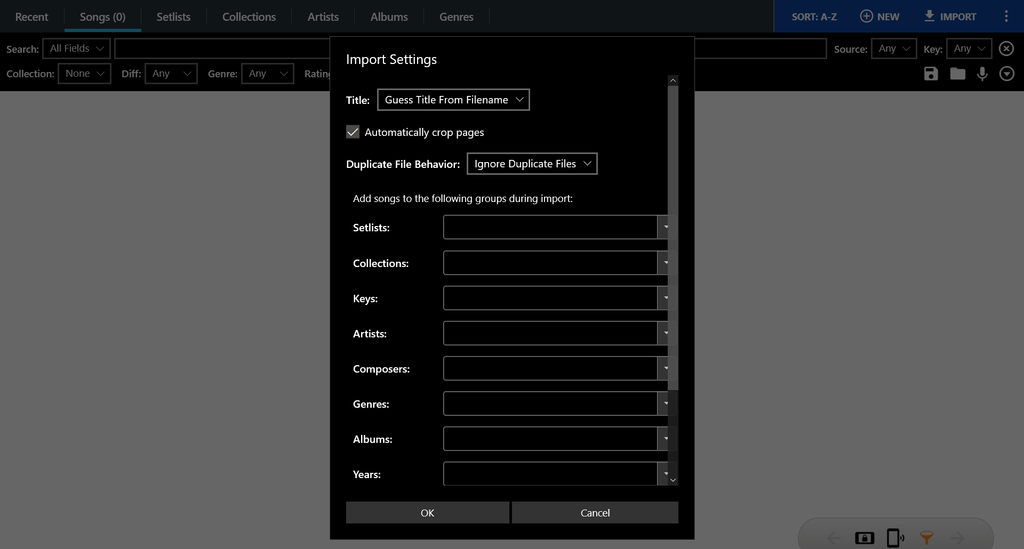Expand the Years dropdown arrow
The height and width of the screenshot is (549, 1024).
(665, 474)
